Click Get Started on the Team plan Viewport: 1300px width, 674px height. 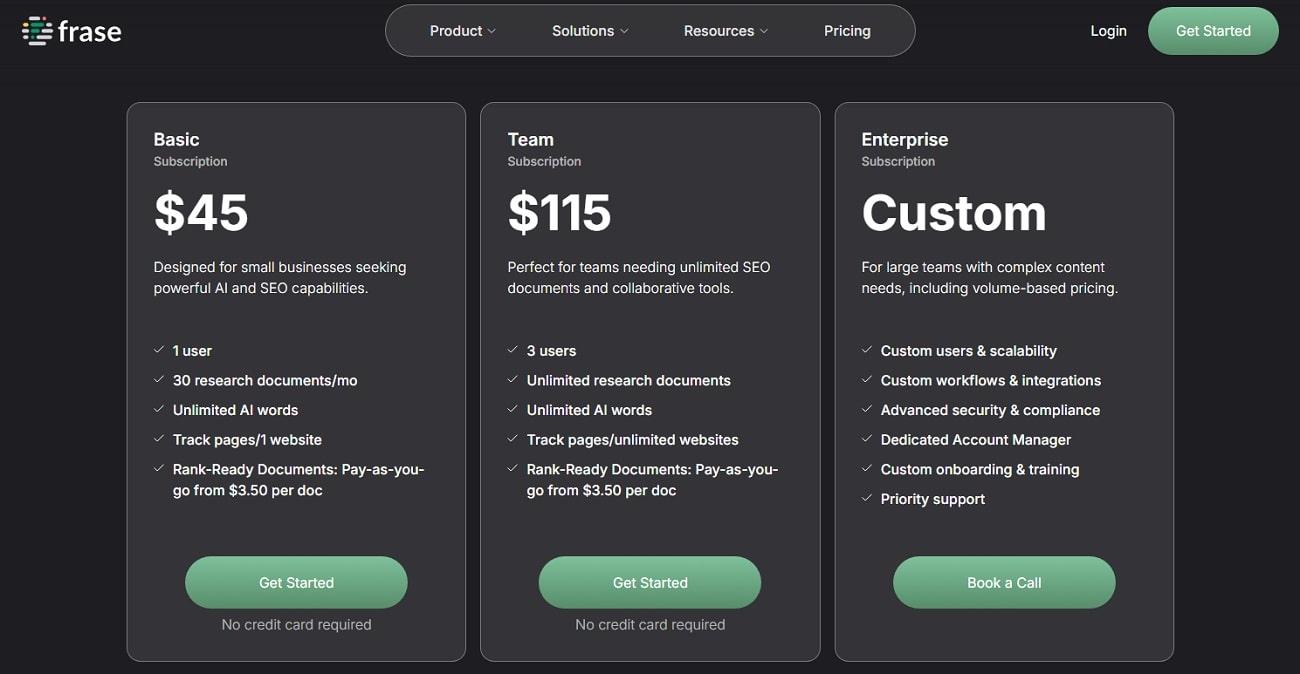[650, 582]
